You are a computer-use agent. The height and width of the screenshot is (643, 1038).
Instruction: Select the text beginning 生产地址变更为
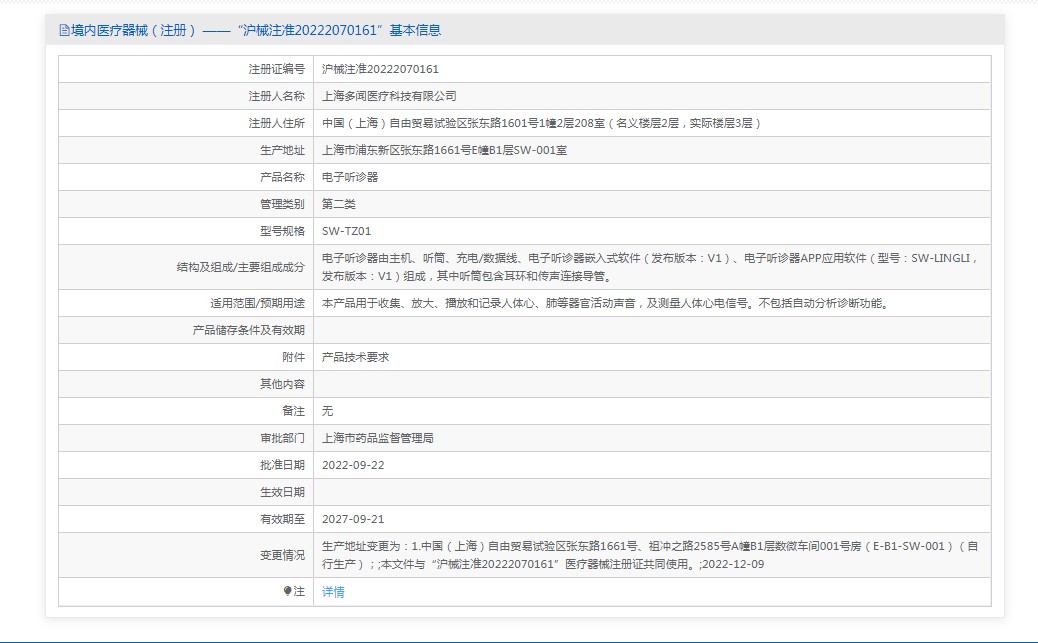click(x=650, y=555)
